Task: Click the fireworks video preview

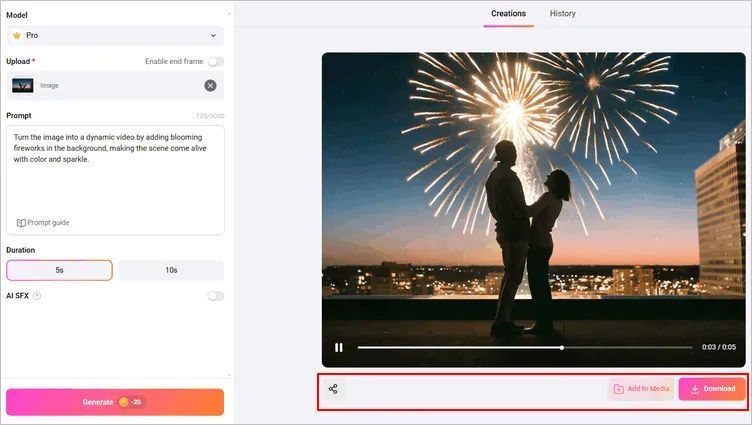Action: pyautogui.click(x=534, y=210)
